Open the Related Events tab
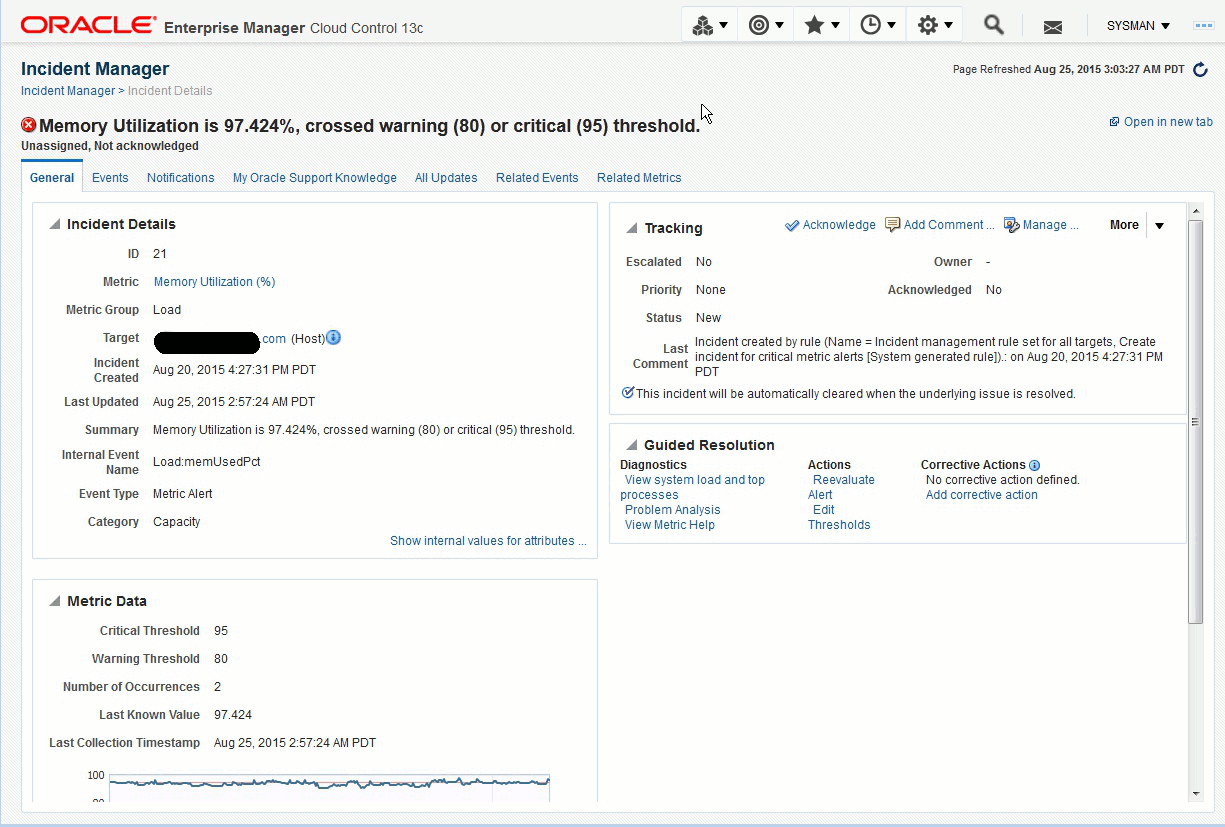1225x827 pixels. point(537,178)
